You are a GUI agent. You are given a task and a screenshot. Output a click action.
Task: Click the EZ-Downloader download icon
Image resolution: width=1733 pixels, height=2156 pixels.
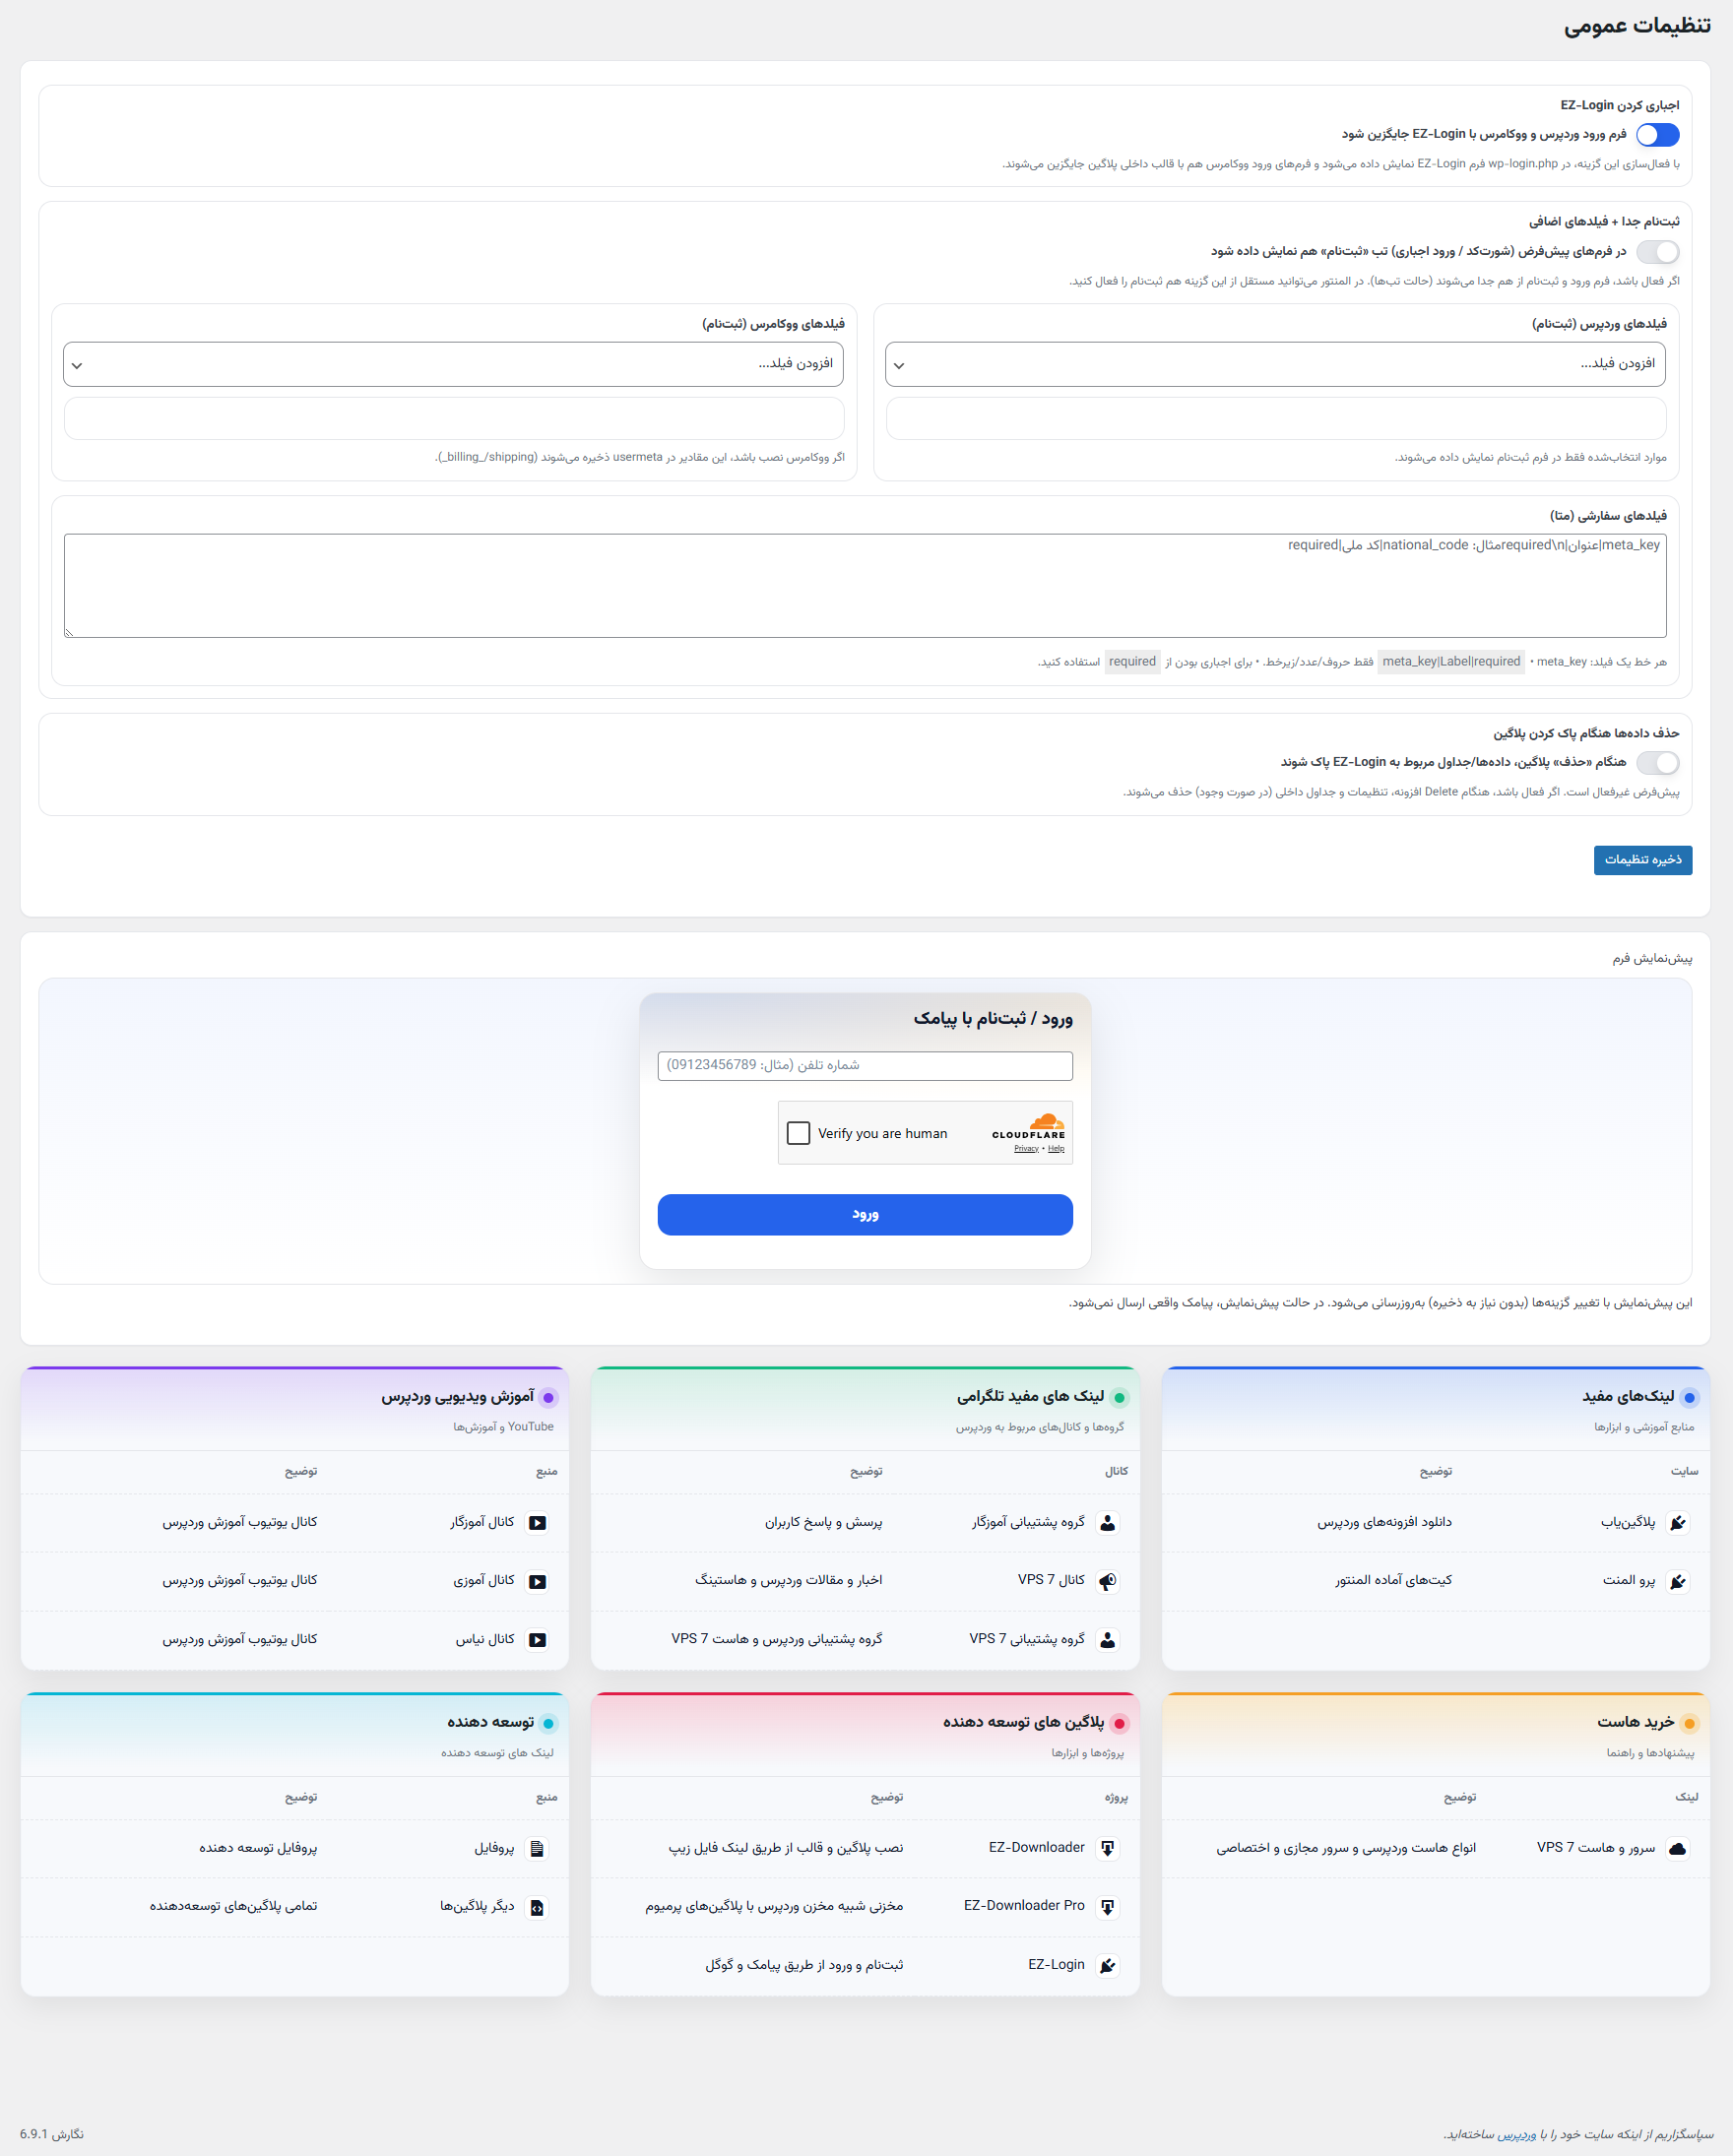coord(1107,1849)
